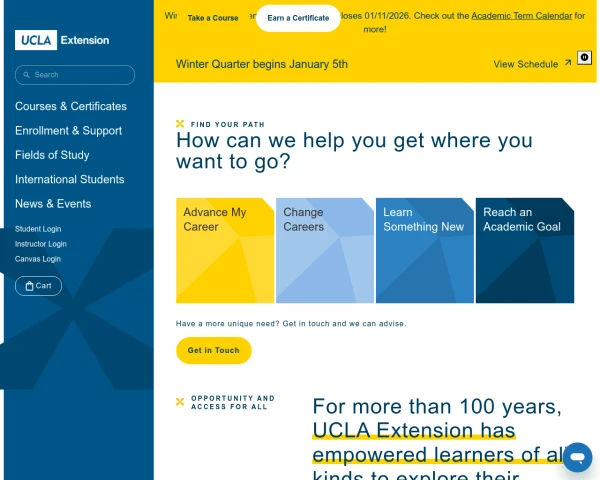This screenshot has width=600, height=480.
Task: Open Enrollment & Support menu
Action: tap(68, 131)
